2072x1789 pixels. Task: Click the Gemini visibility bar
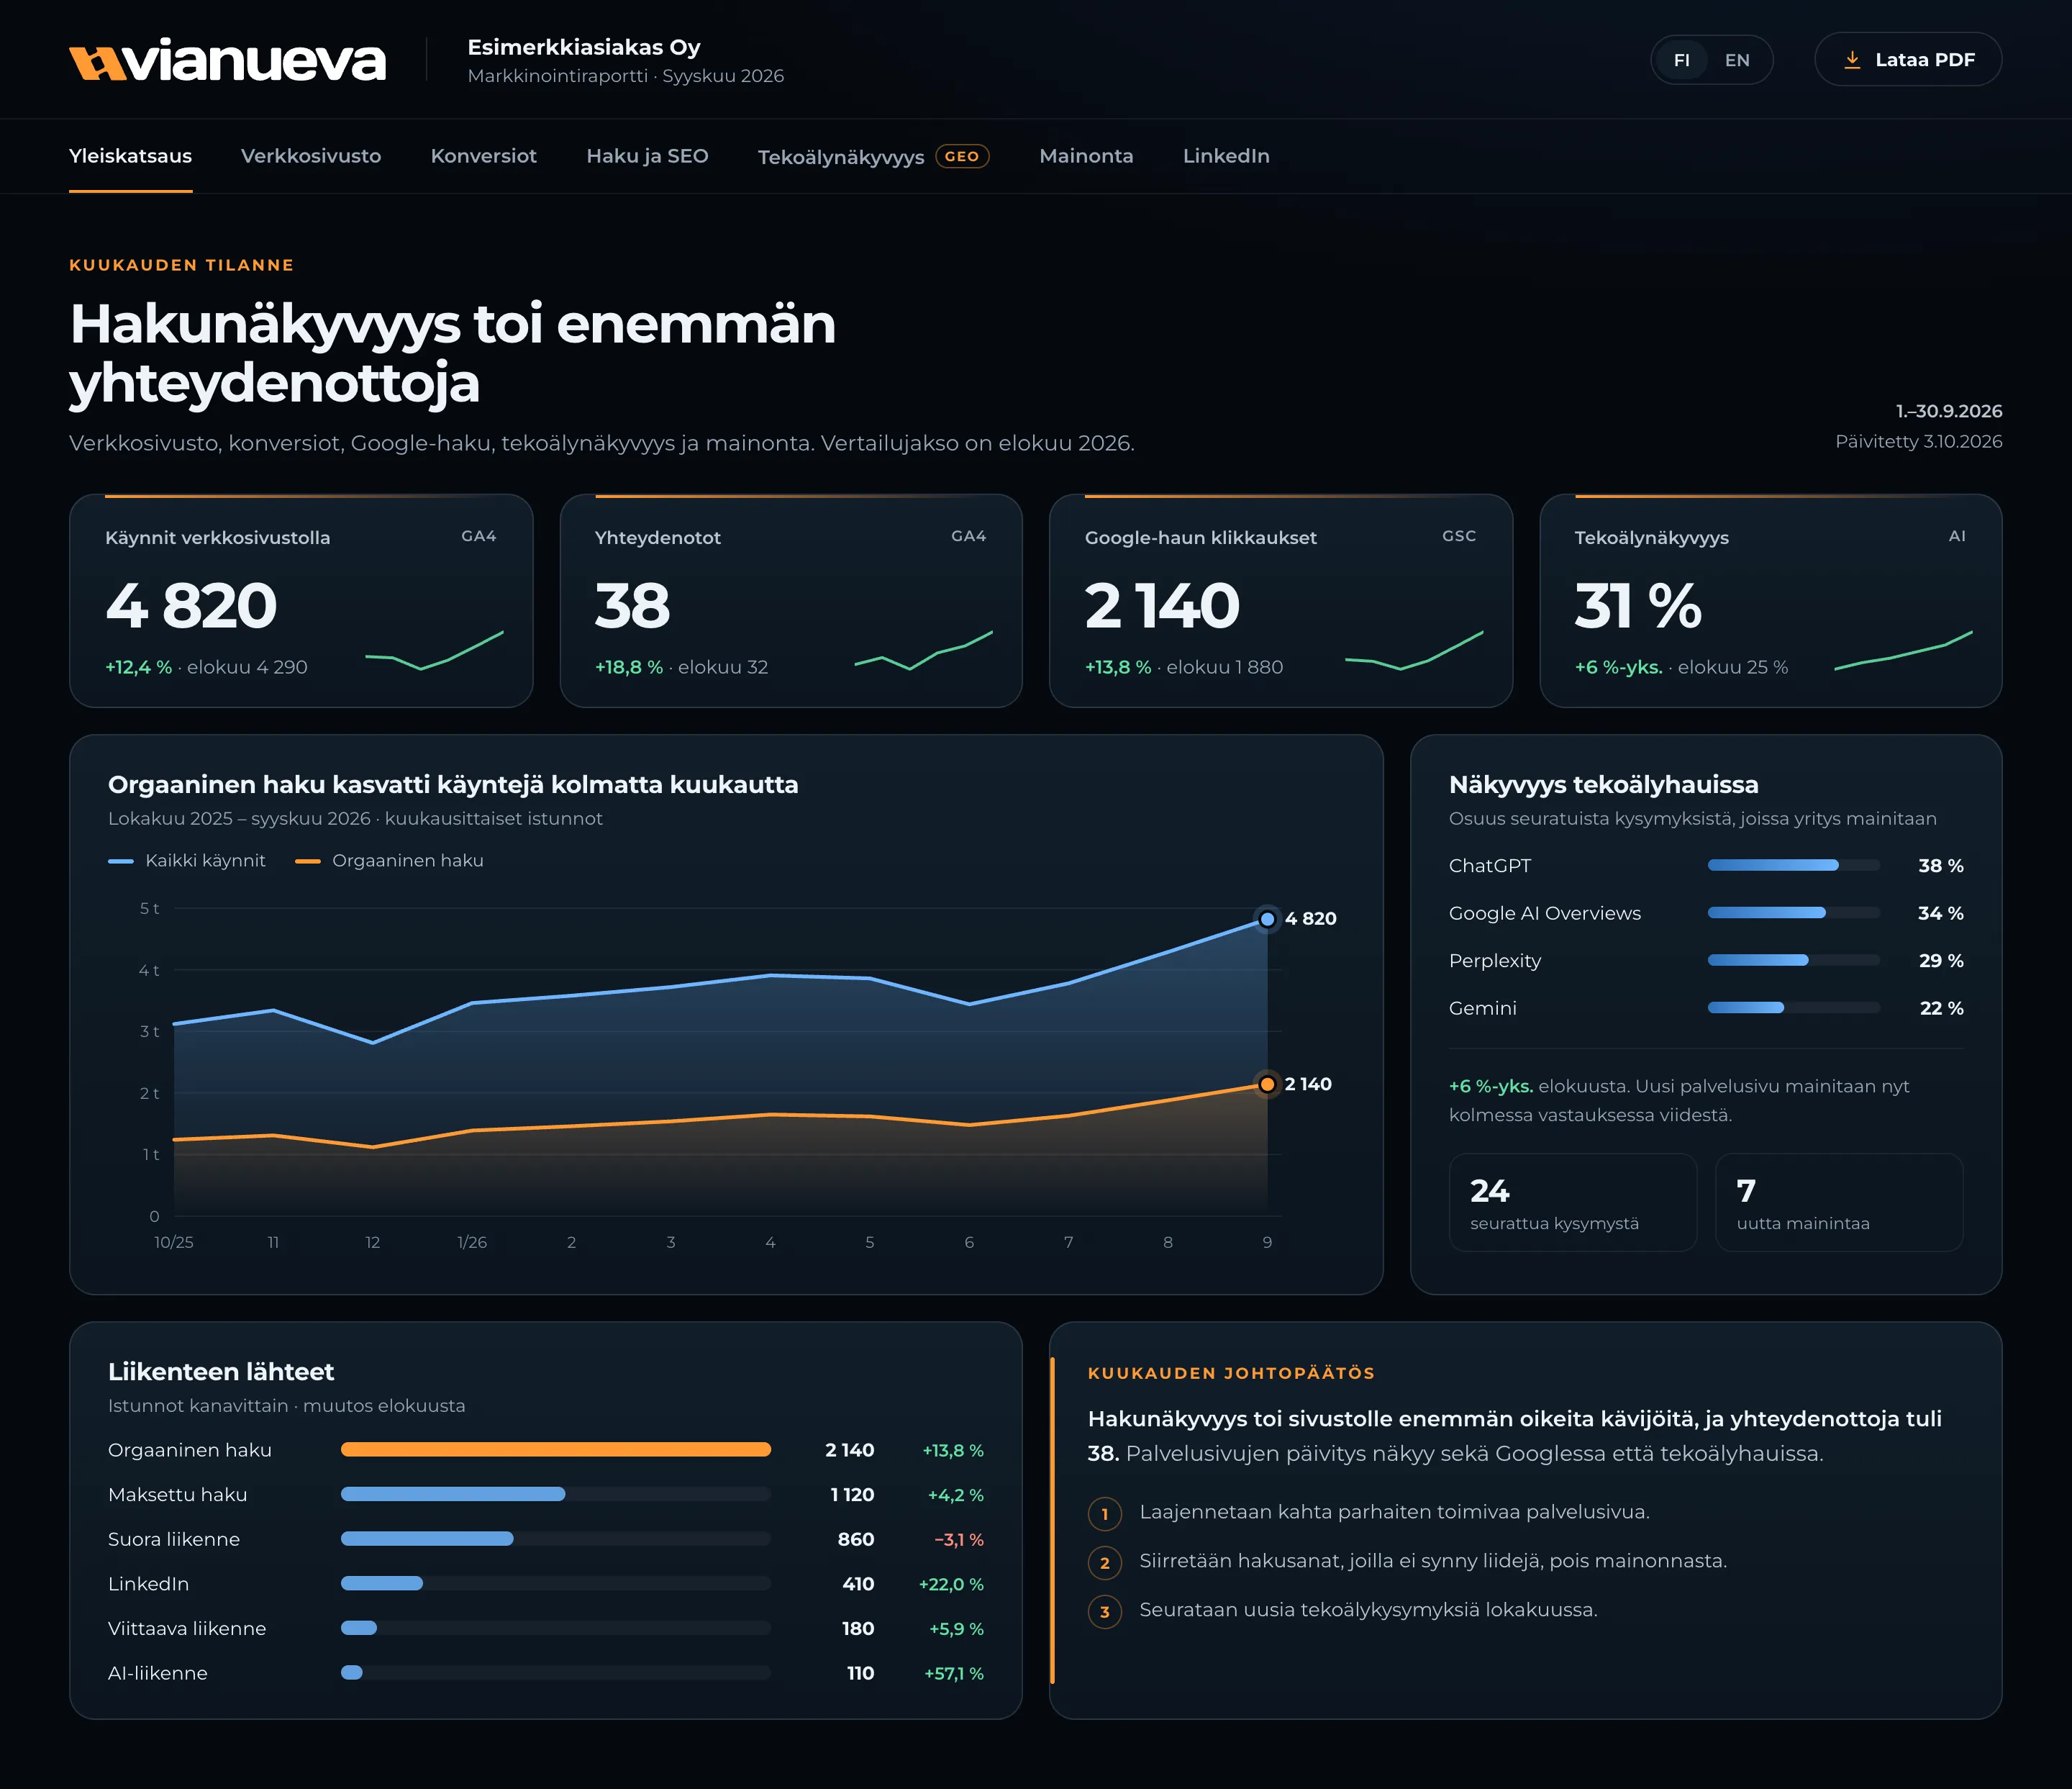1794,1008
